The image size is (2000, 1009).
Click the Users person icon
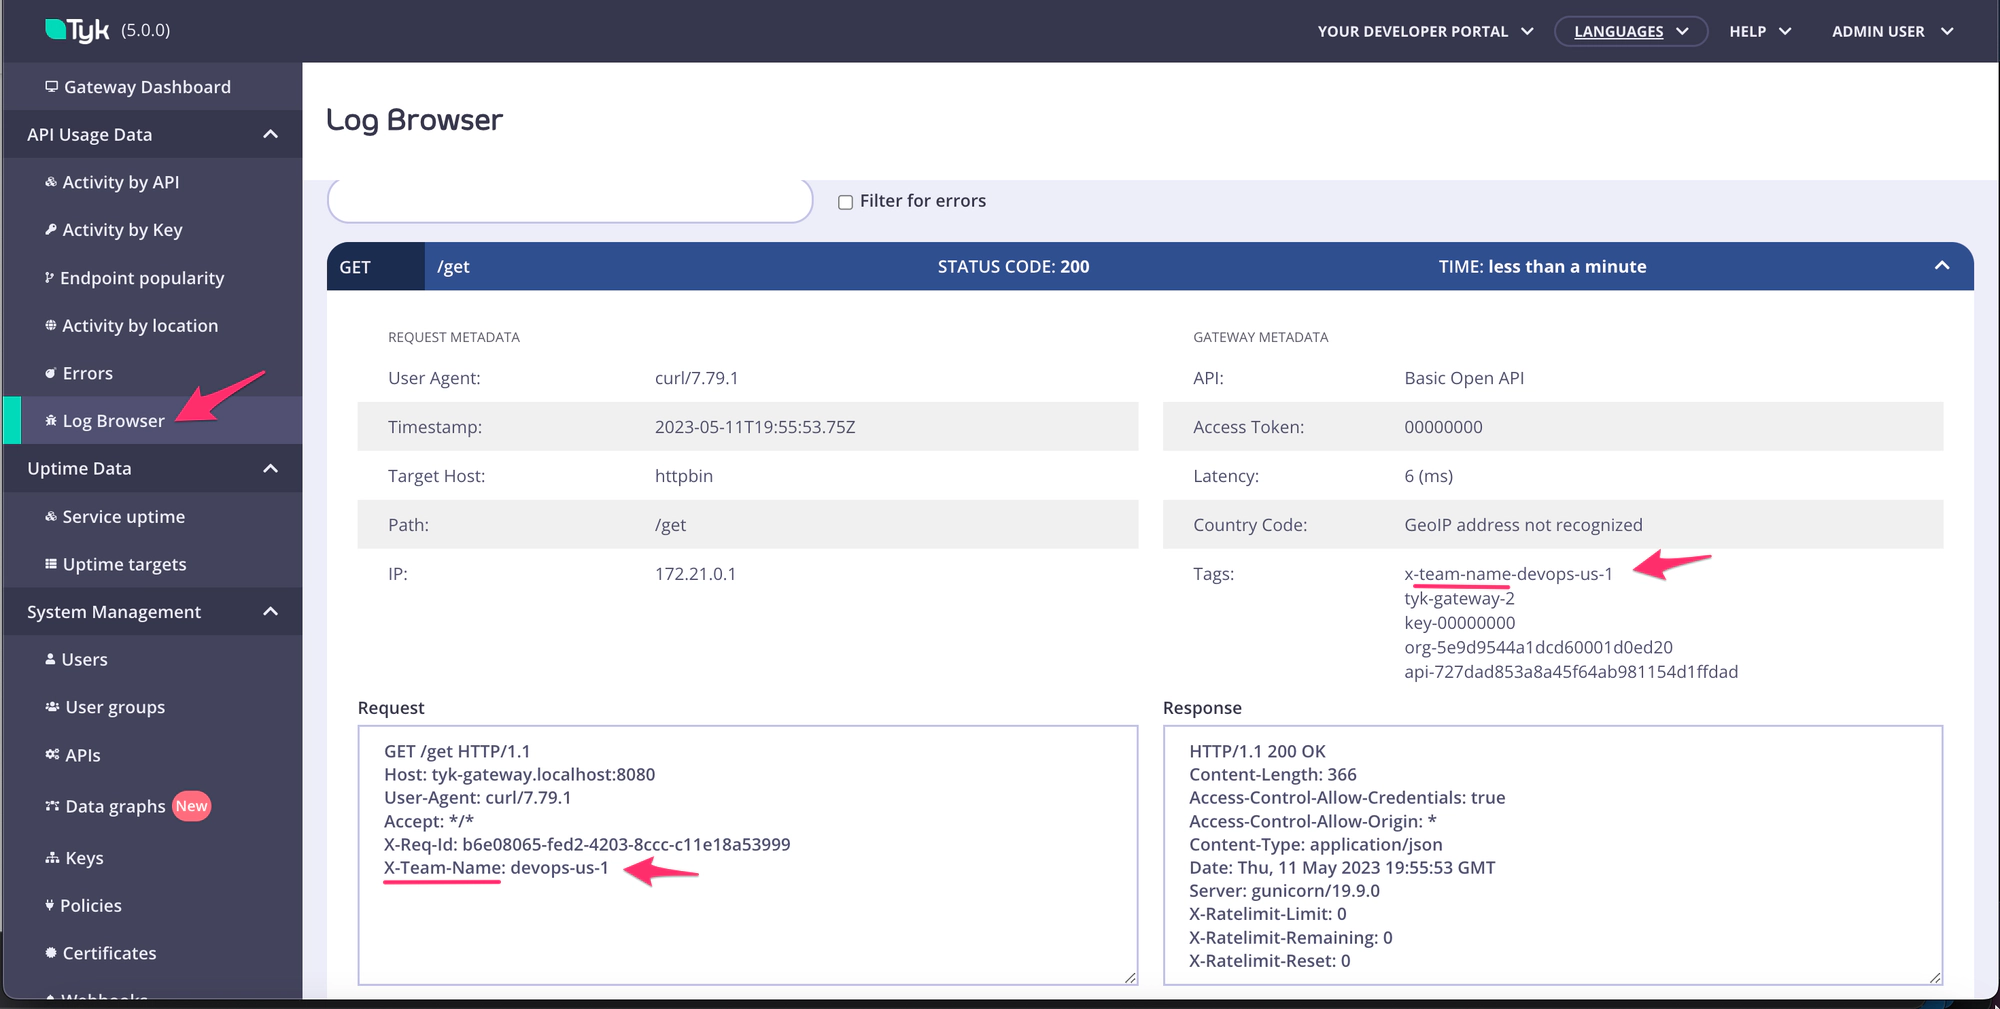pos(50,660)
